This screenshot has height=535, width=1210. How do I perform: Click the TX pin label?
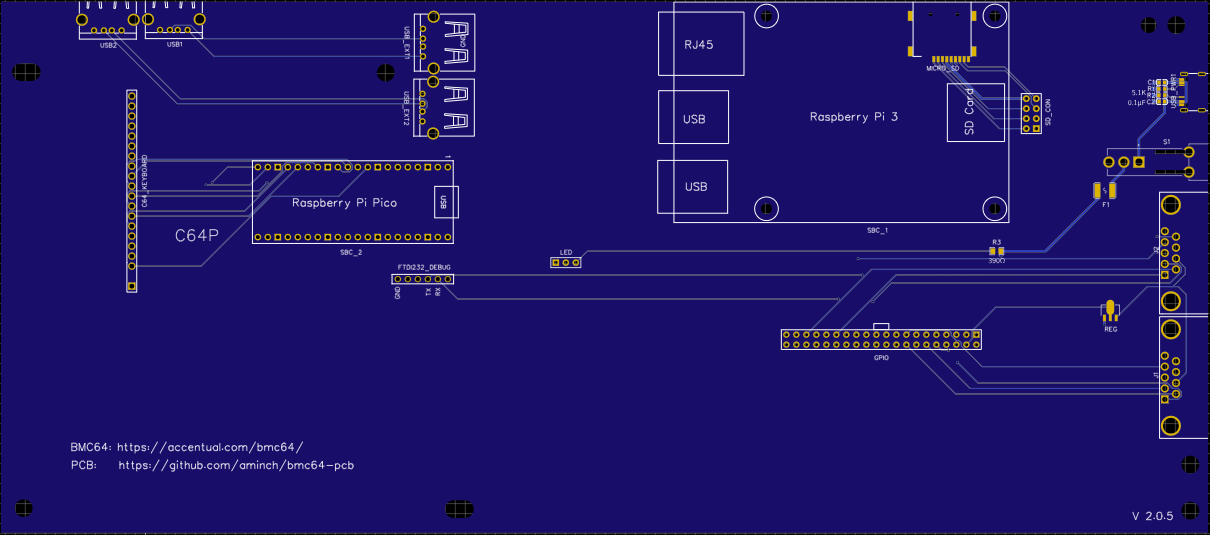point(428,291)
